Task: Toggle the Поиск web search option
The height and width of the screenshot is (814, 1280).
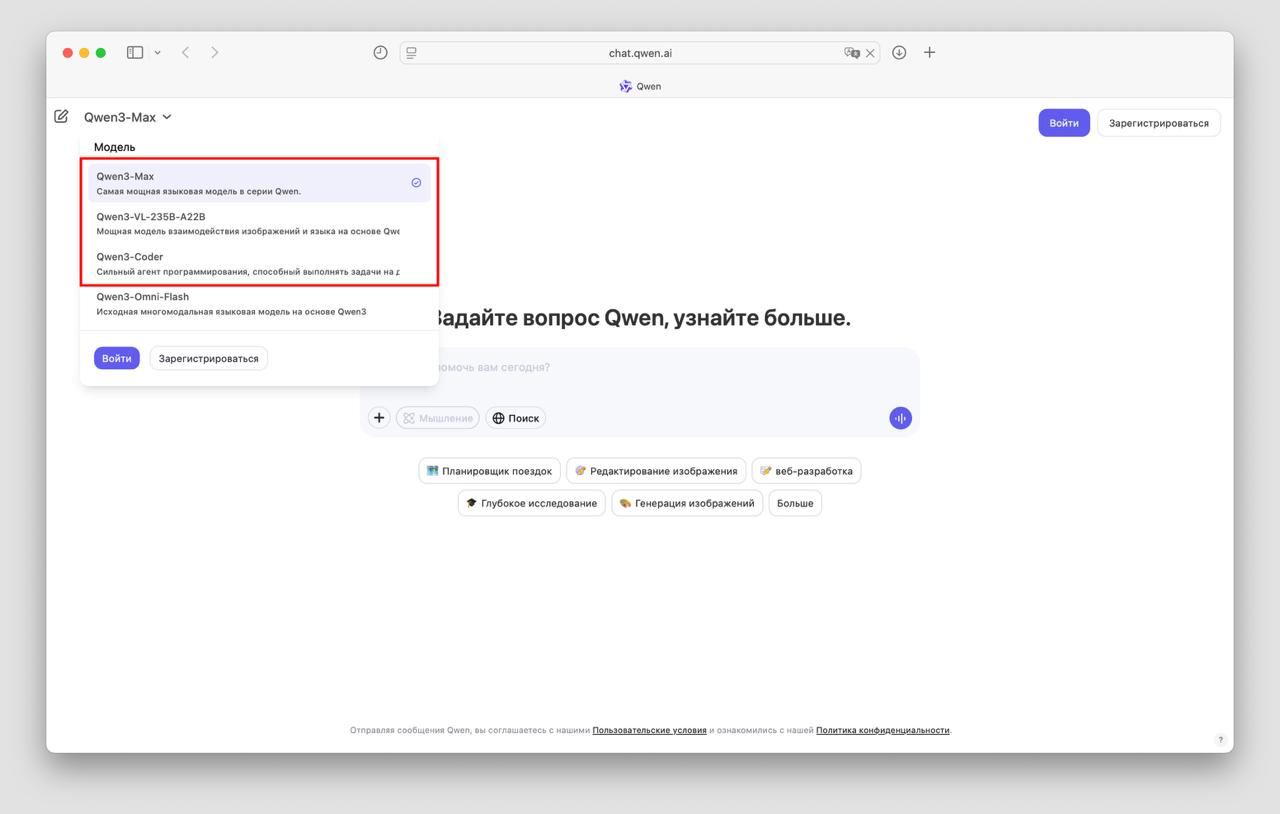Action: (515, 418)
